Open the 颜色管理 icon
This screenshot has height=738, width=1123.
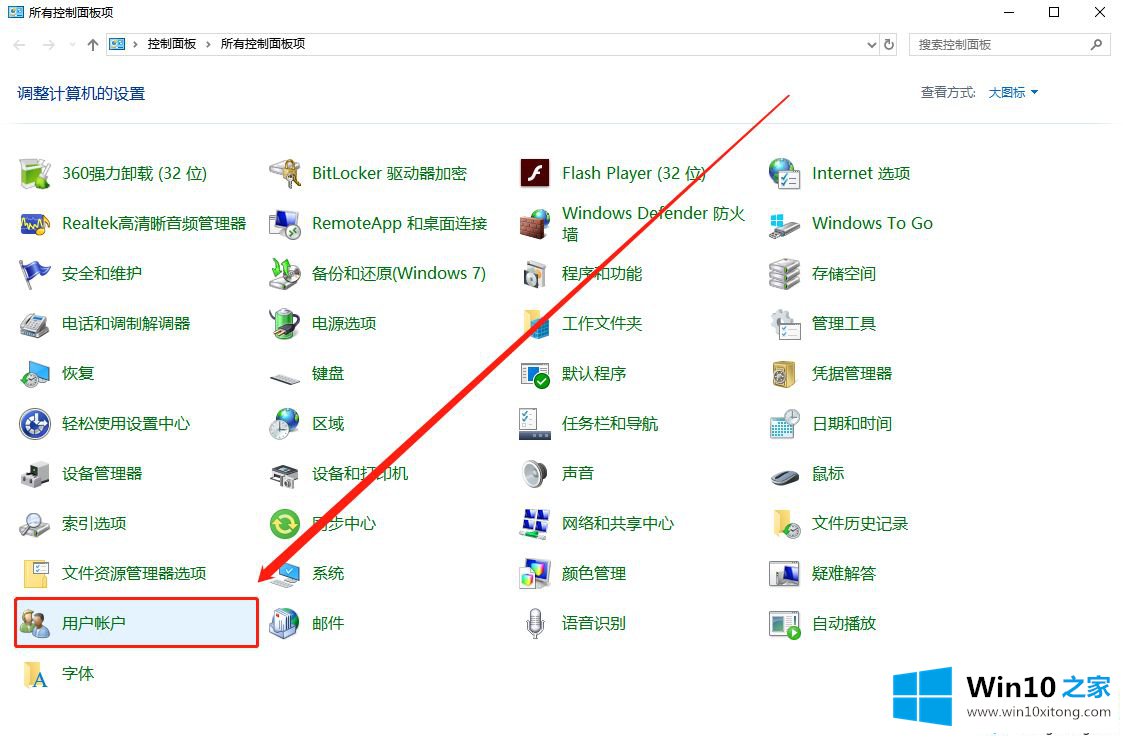click(535, 574)
